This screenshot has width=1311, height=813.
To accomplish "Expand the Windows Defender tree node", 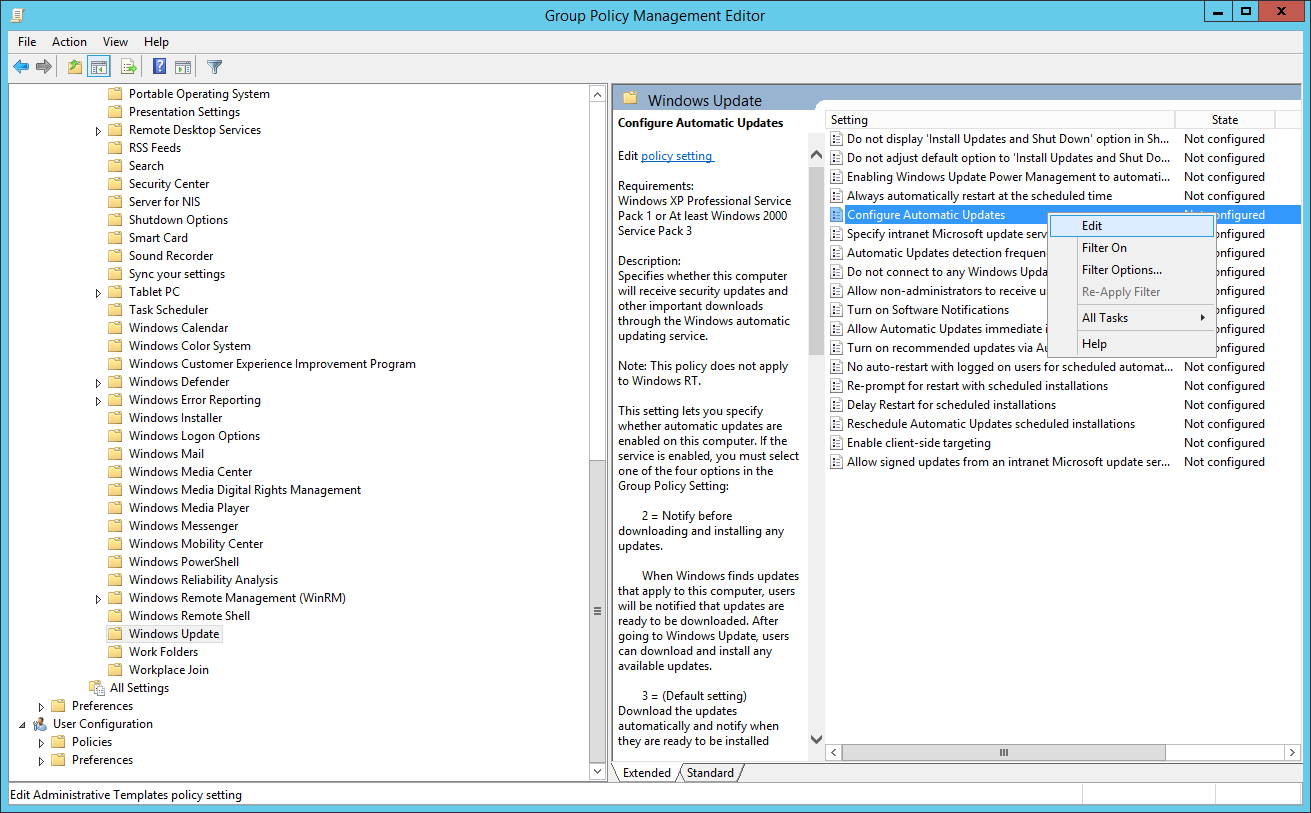I will click(x=98, y=383).
